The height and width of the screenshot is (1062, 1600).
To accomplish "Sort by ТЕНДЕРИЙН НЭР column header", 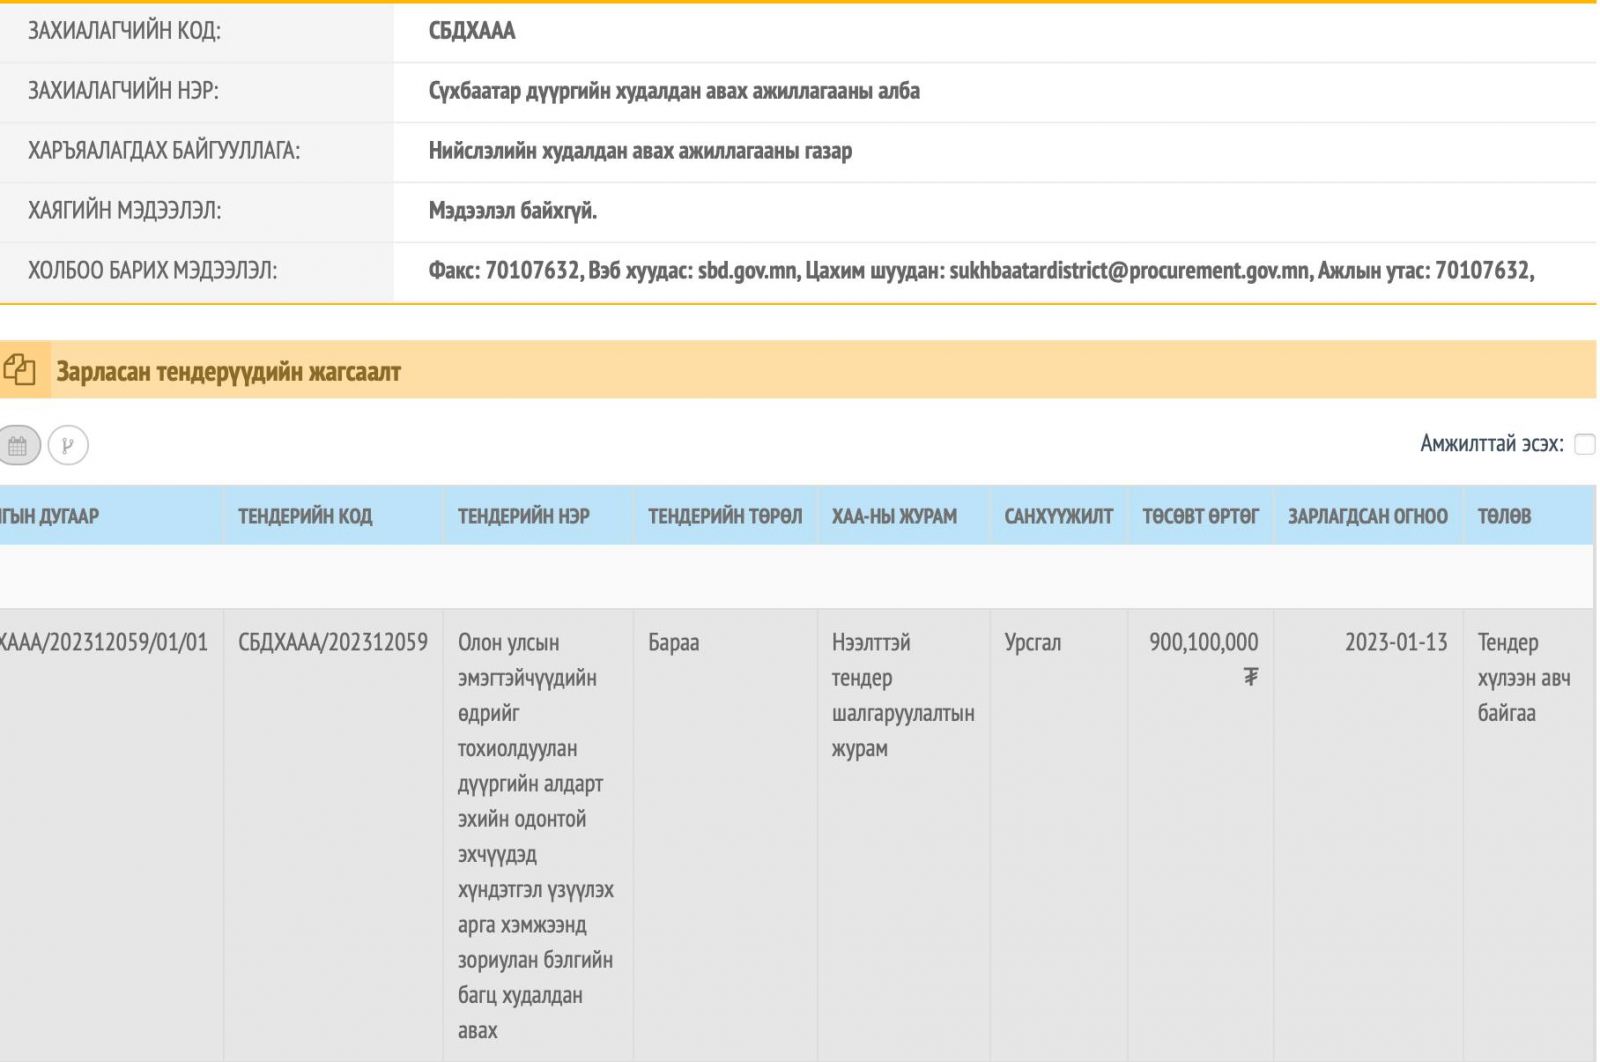I will (523, 516).
